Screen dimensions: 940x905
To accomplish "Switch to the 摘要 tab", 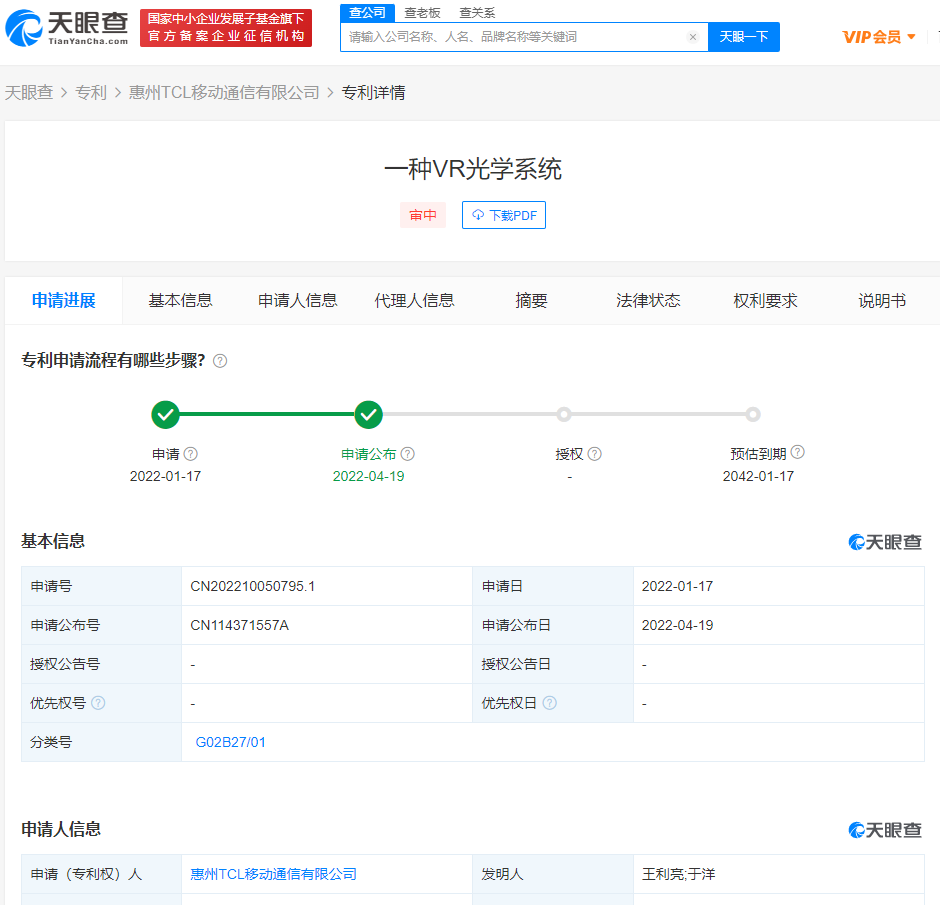I will (x=531, y=300).
